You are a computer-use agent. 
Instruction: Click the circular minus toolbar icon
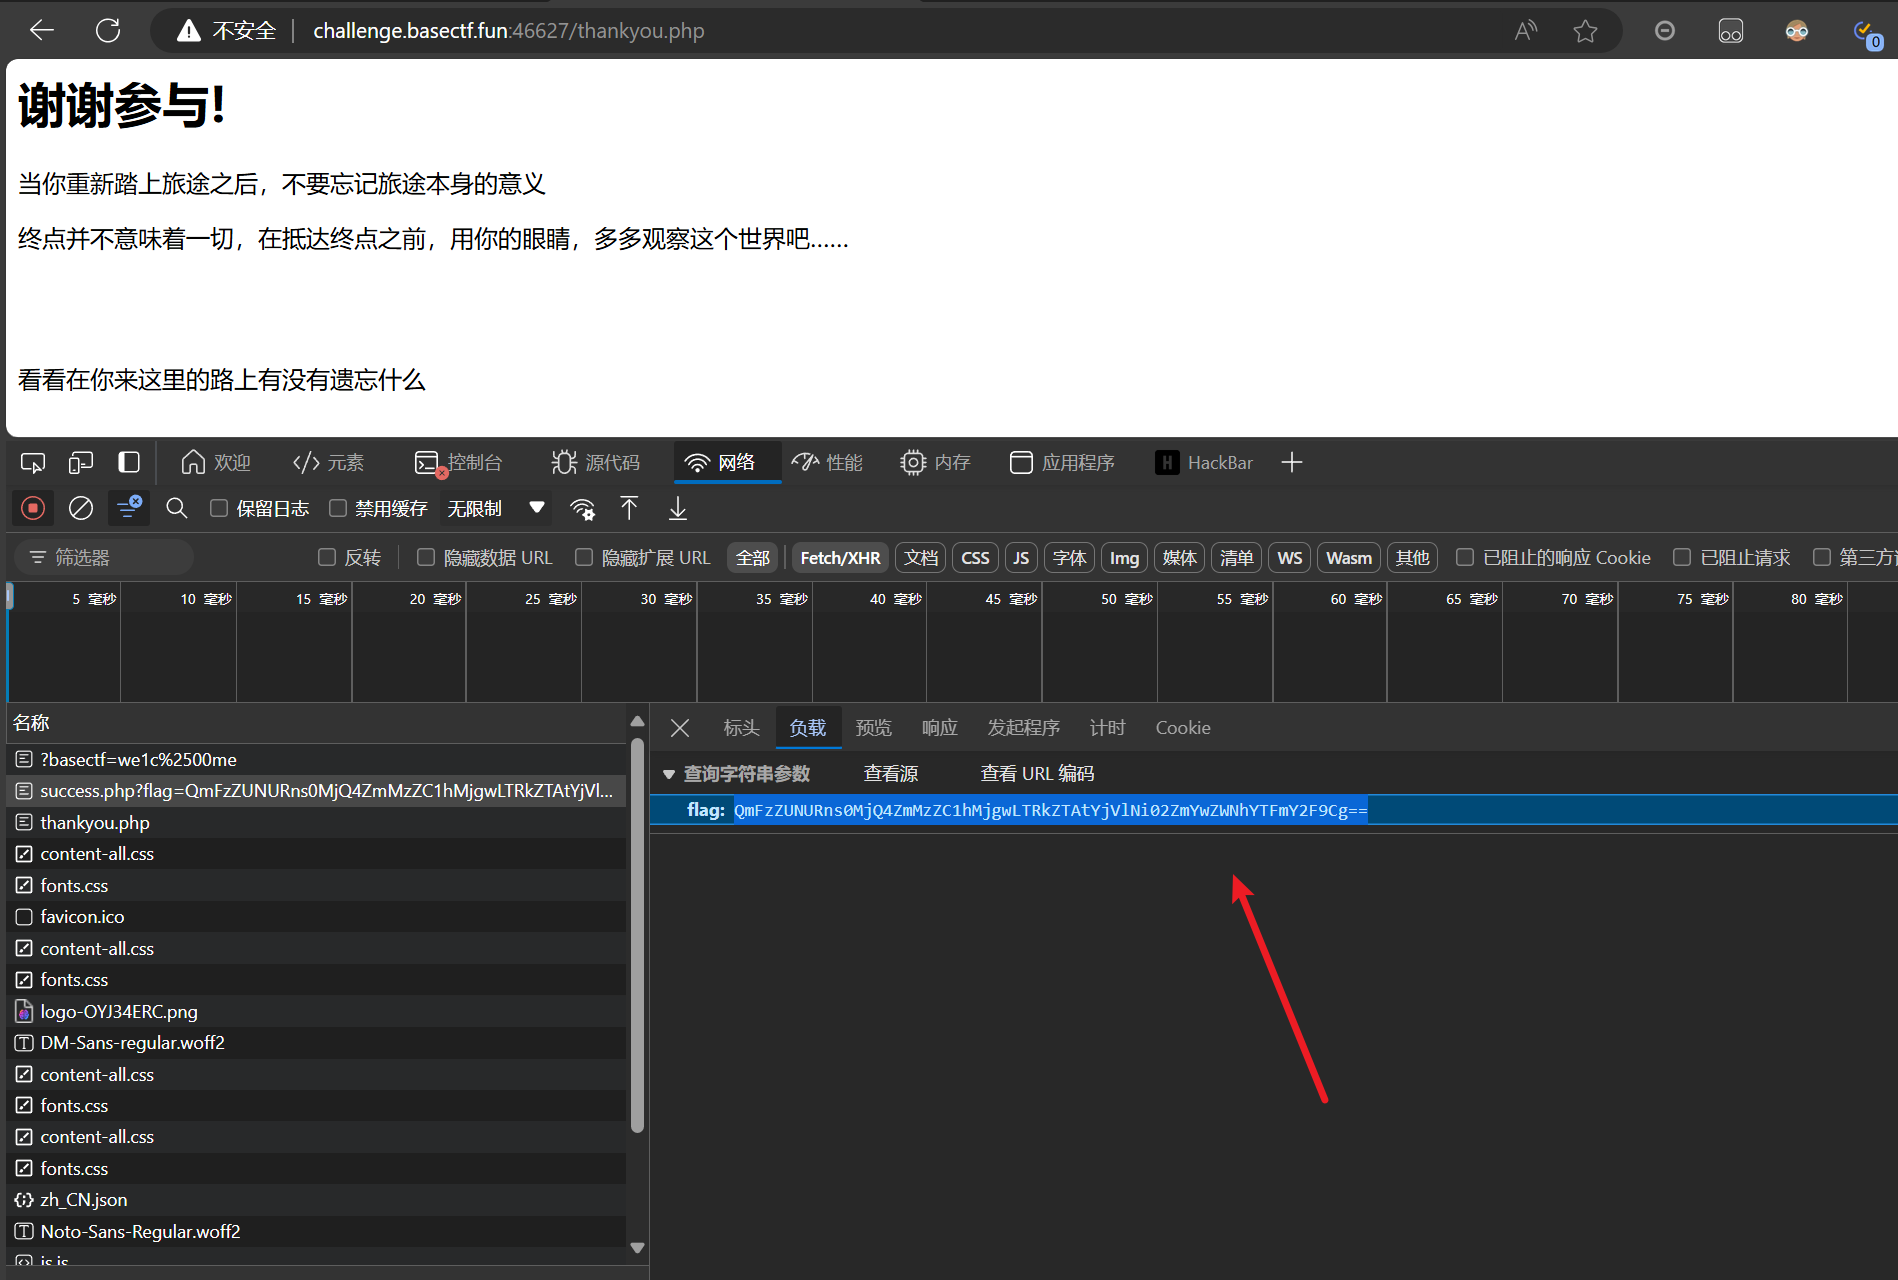(1665, 31)
